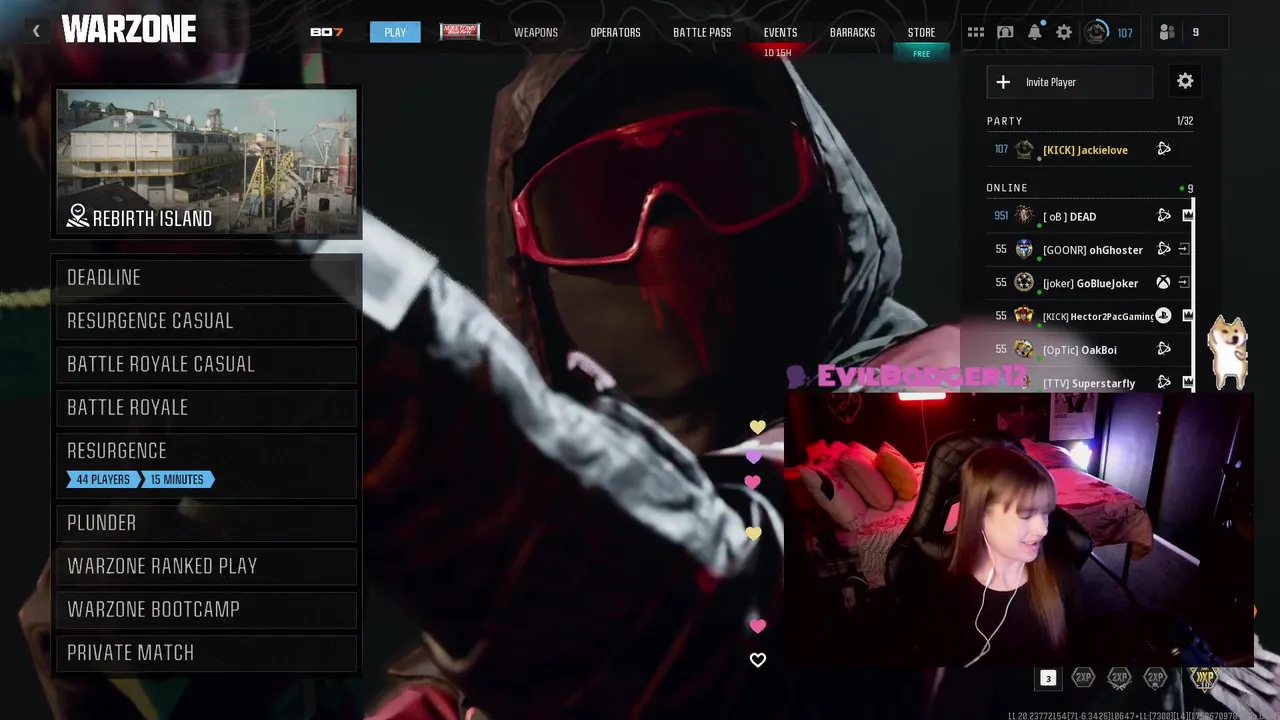Click Invite Player button
Image resolution: width=1280 pixels, height=720 pixels.
(1070, 82)
